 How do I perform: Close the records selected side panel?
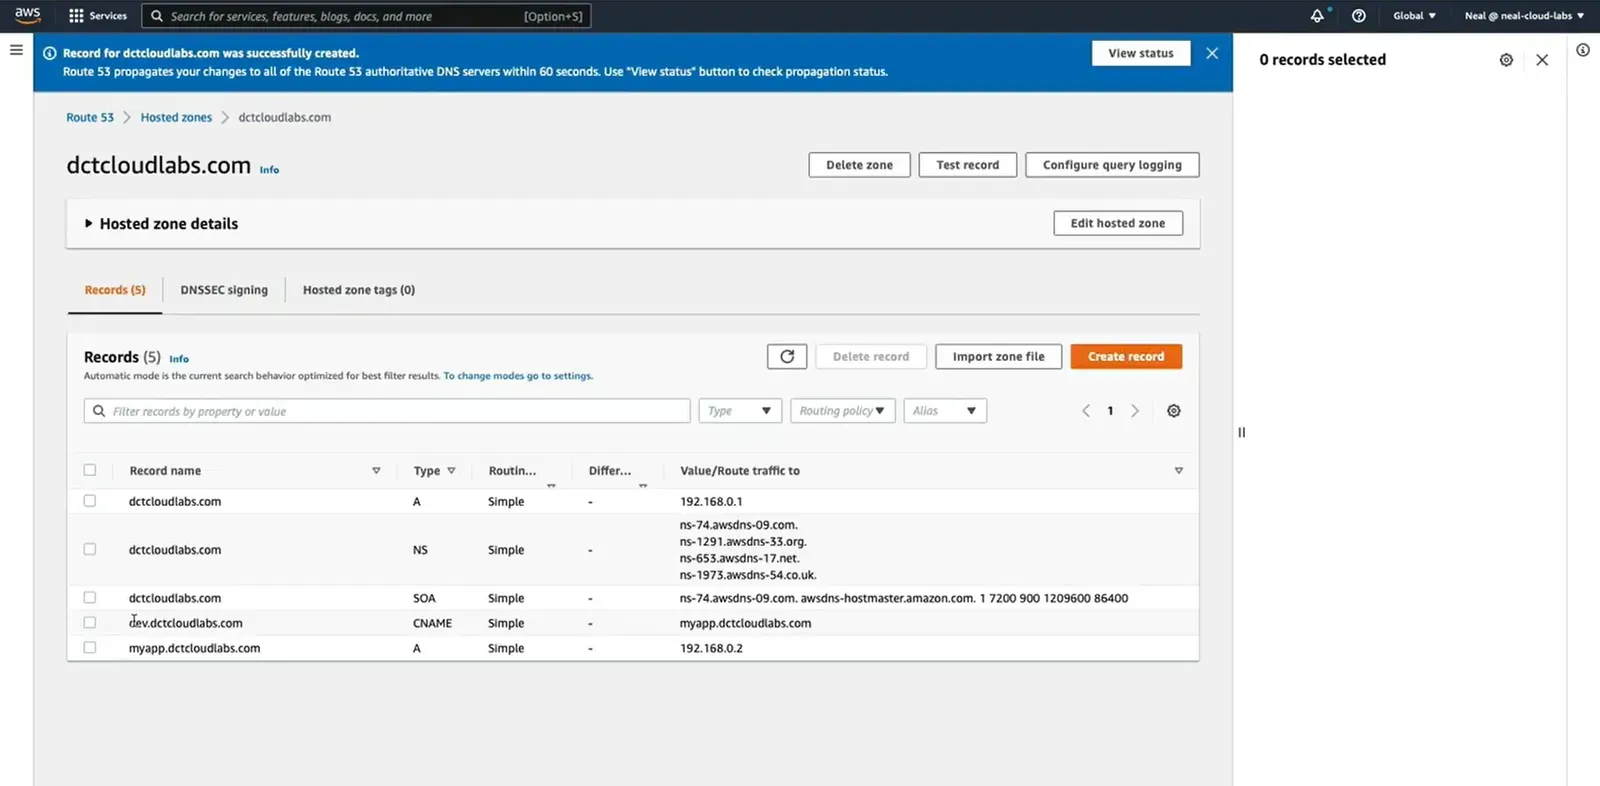click(x=1542, y=60)
